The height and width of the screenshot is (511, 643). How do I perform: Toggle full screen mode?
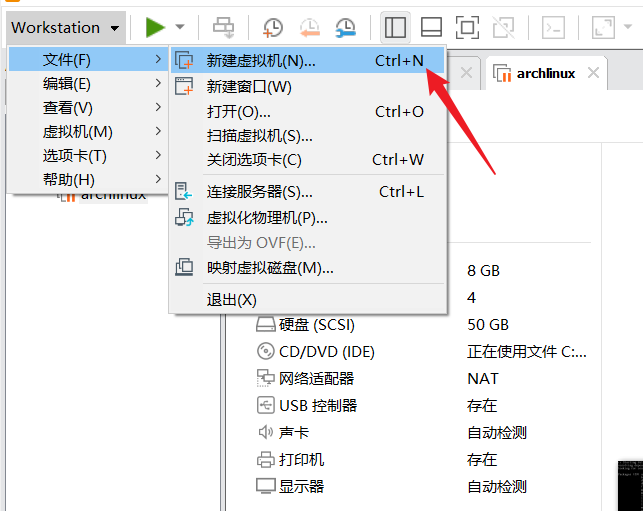(x=466, y=27)
